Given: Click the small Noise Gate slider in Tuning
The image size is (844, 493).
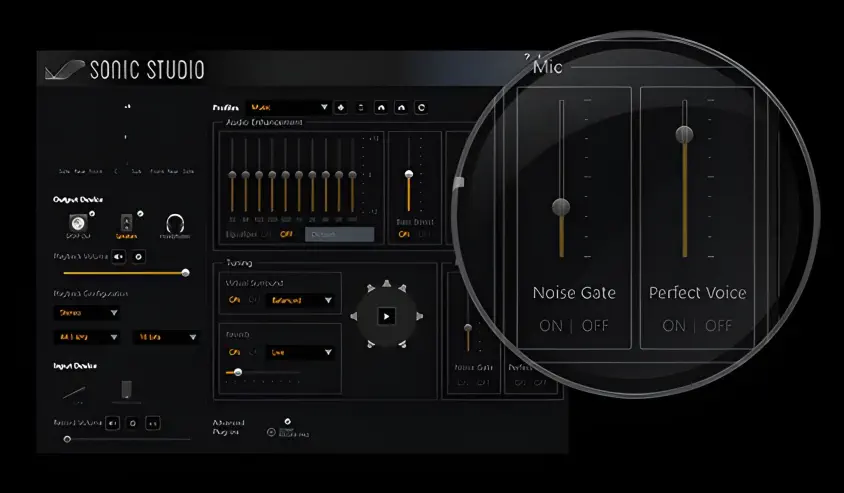Looking at the screenshot, I should [468, 328].
